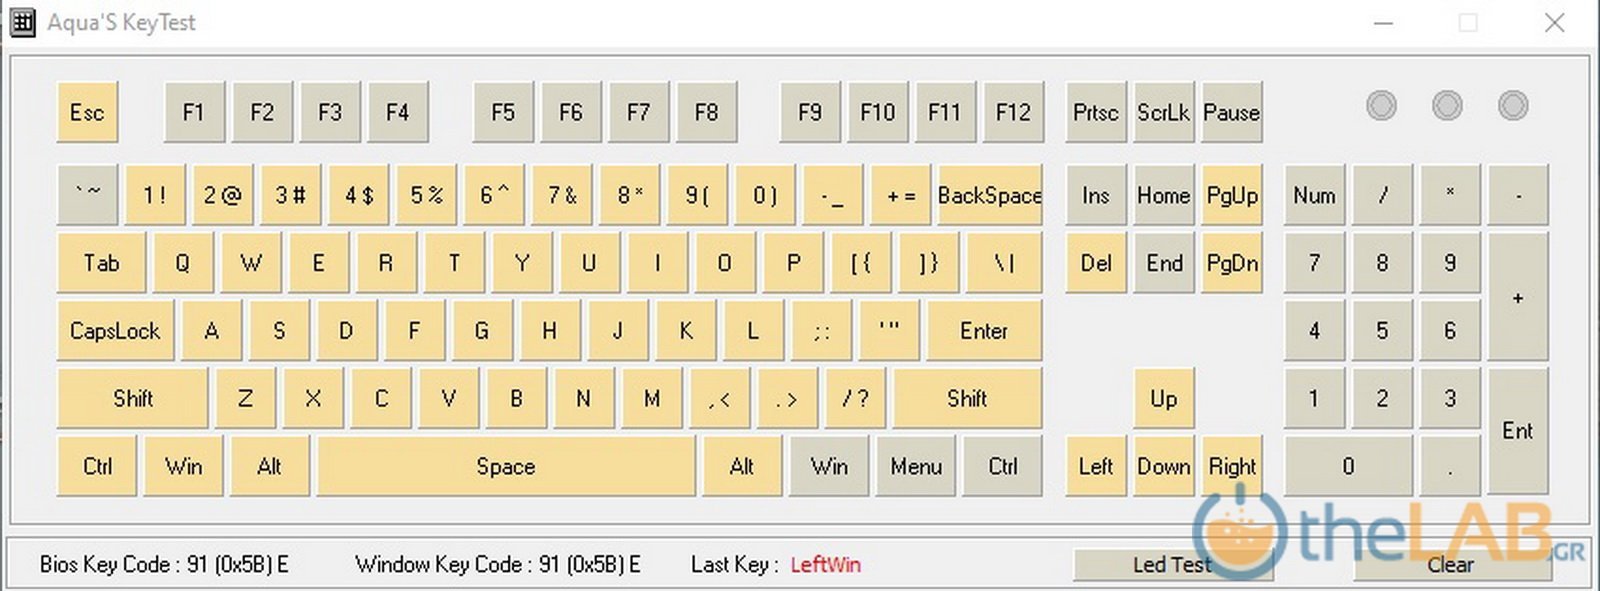Click the numpad Ent key
The height and width of the screenshot is (591, 1600).
pyautogui.click(x=1517, y=431)
